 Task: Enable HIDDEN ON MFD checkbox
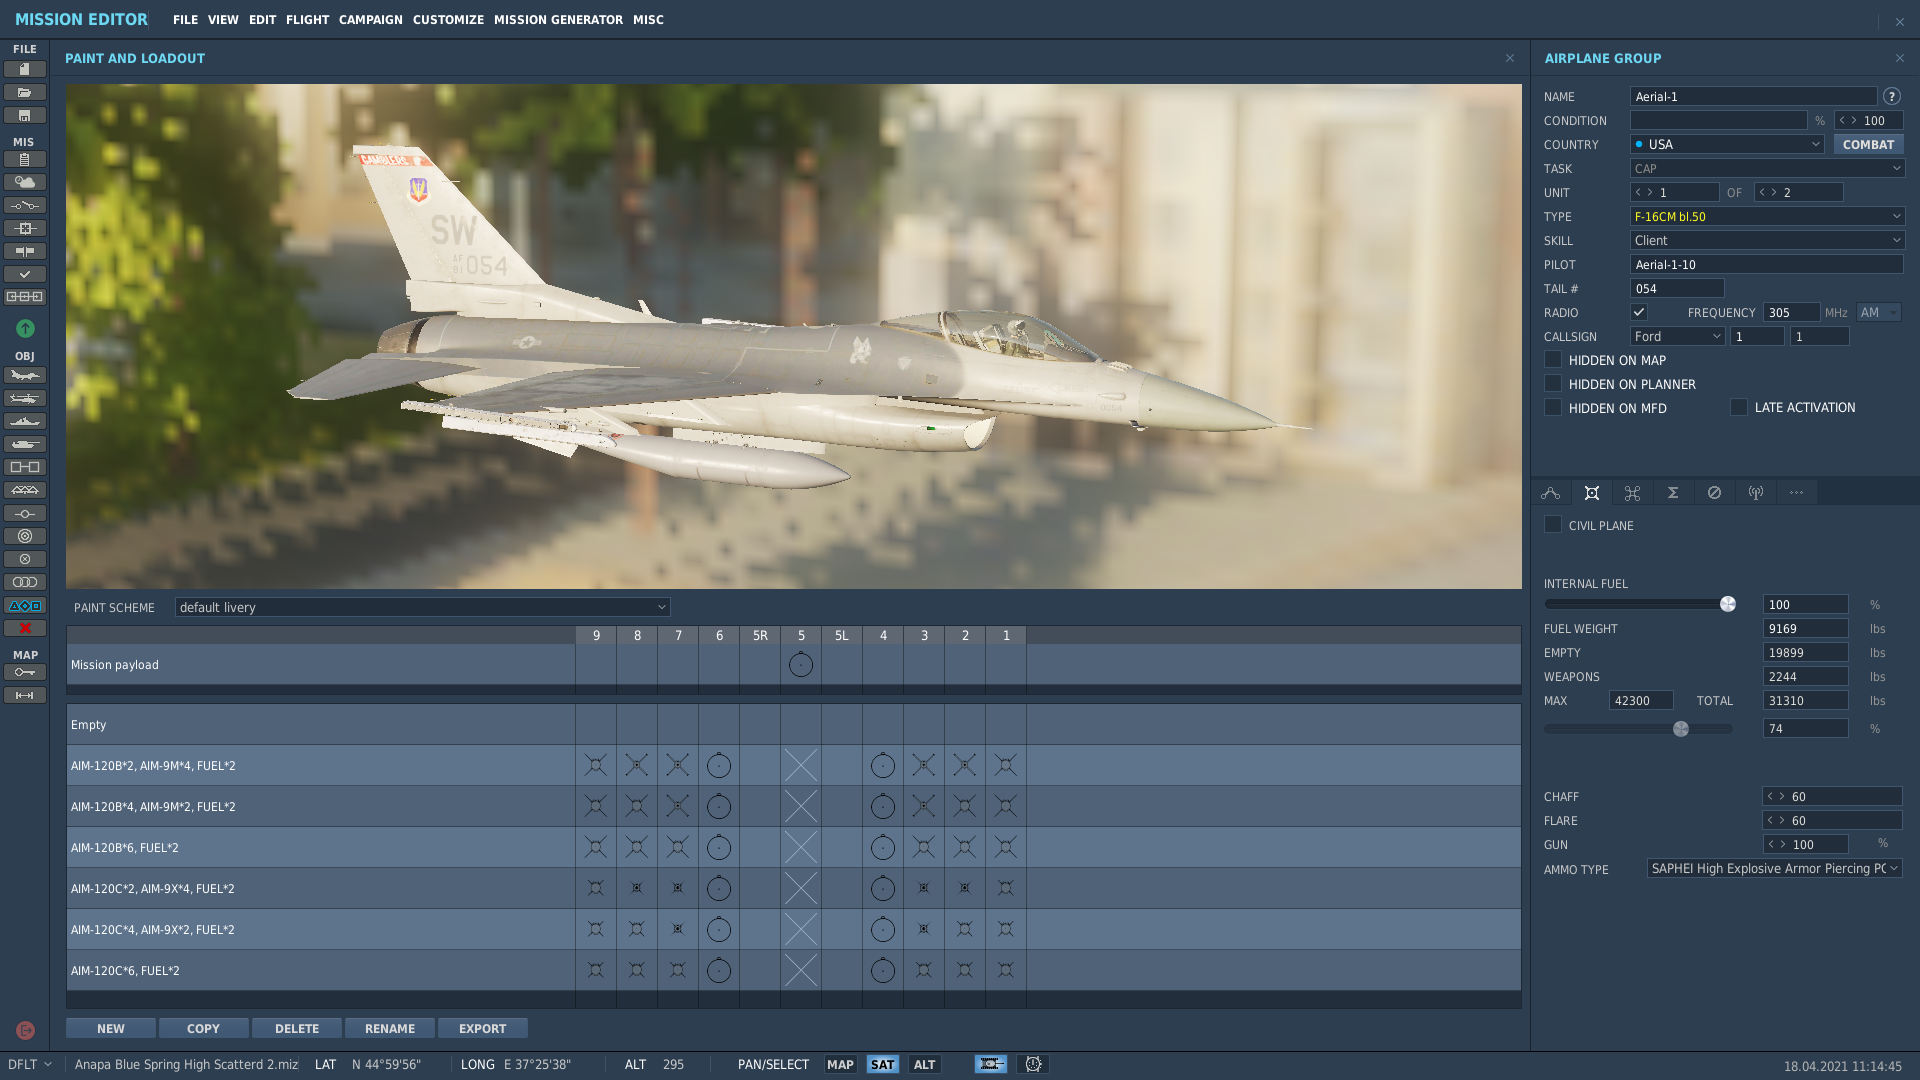pyautogui.click(x=1553, y=407)
